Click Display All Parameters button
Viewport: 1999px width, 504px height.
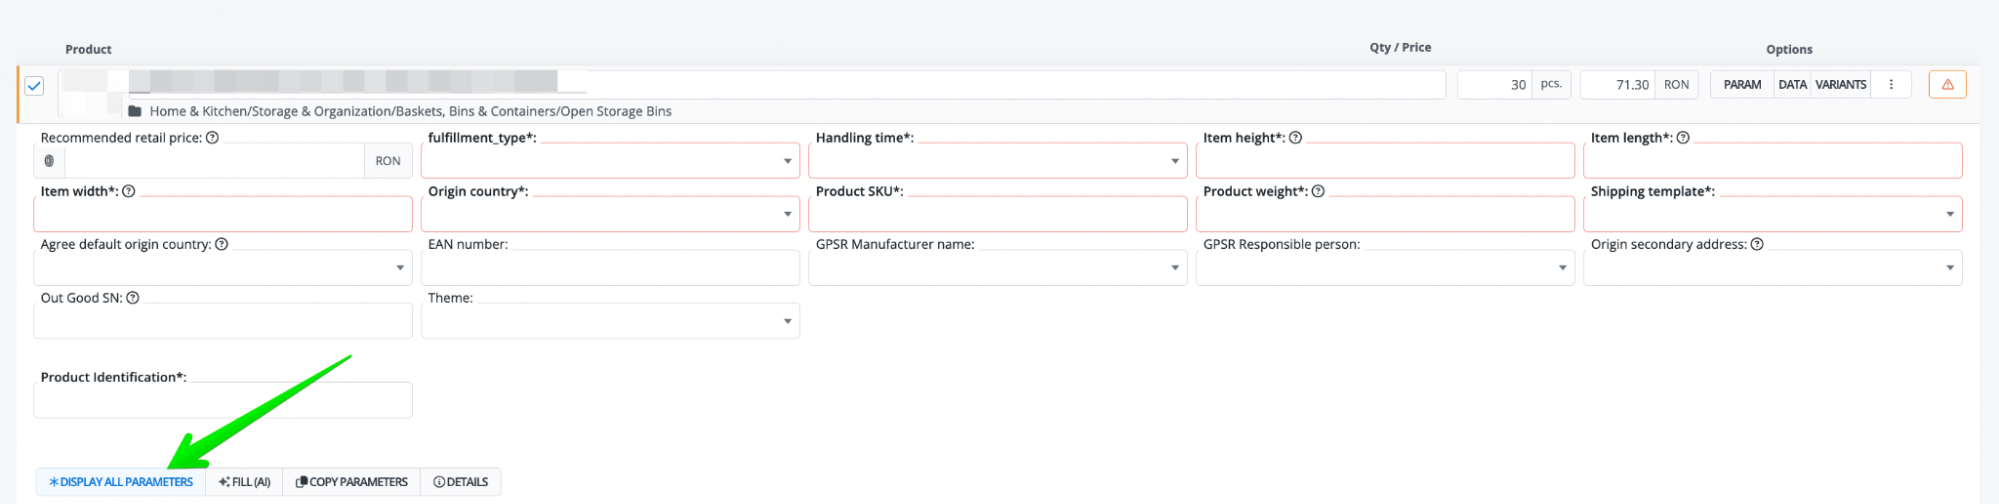(x=121, y=482)
